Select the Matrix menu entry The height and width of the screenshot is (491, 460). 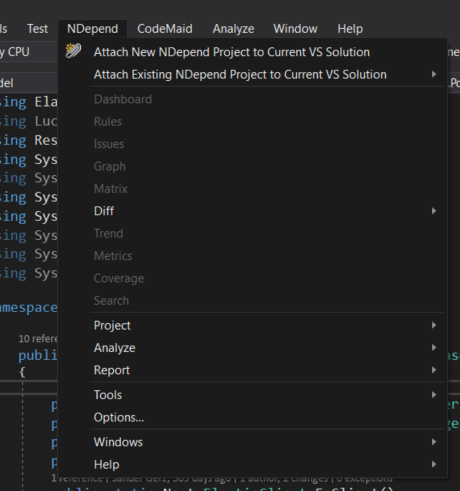click(x=252, y=189)
